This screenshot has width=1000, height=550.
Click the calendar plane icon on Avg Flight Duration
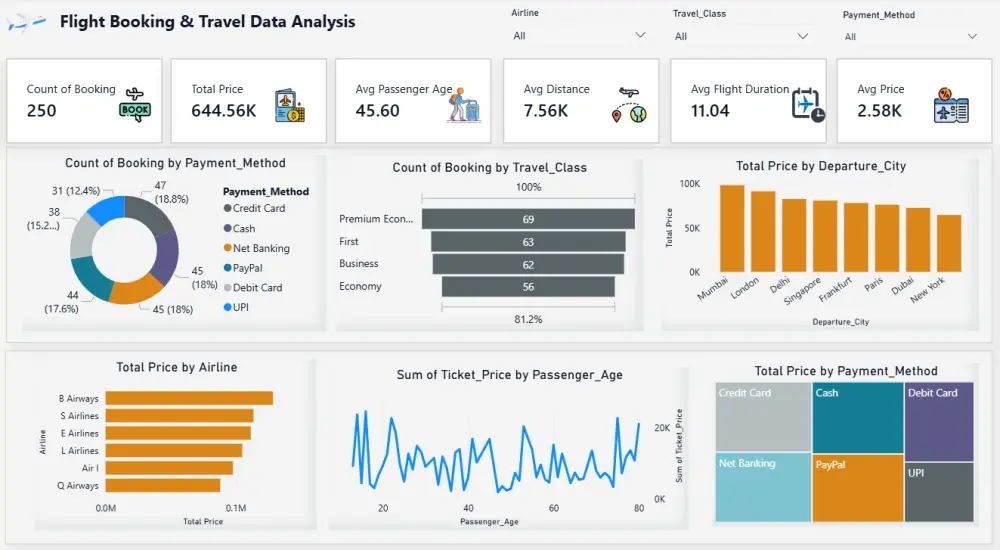tap(808, 105)
